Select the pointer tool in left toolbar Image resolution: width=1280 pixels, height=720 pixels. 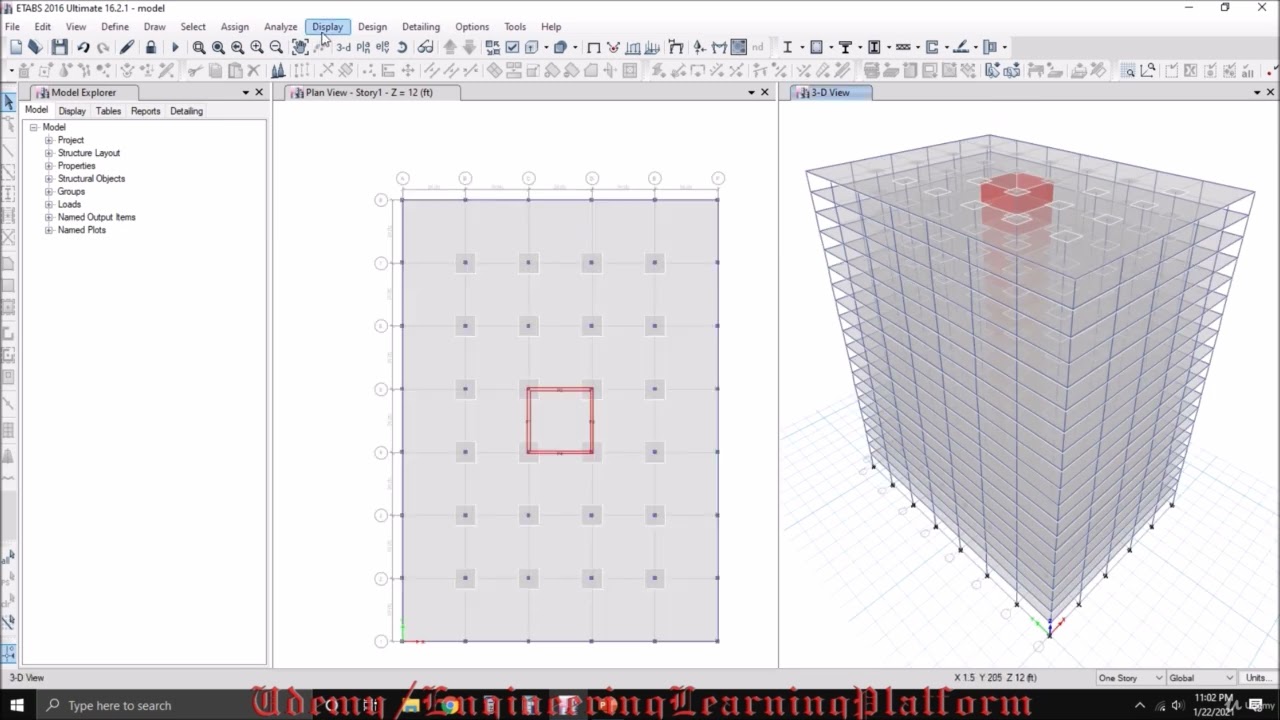(8, 102)
